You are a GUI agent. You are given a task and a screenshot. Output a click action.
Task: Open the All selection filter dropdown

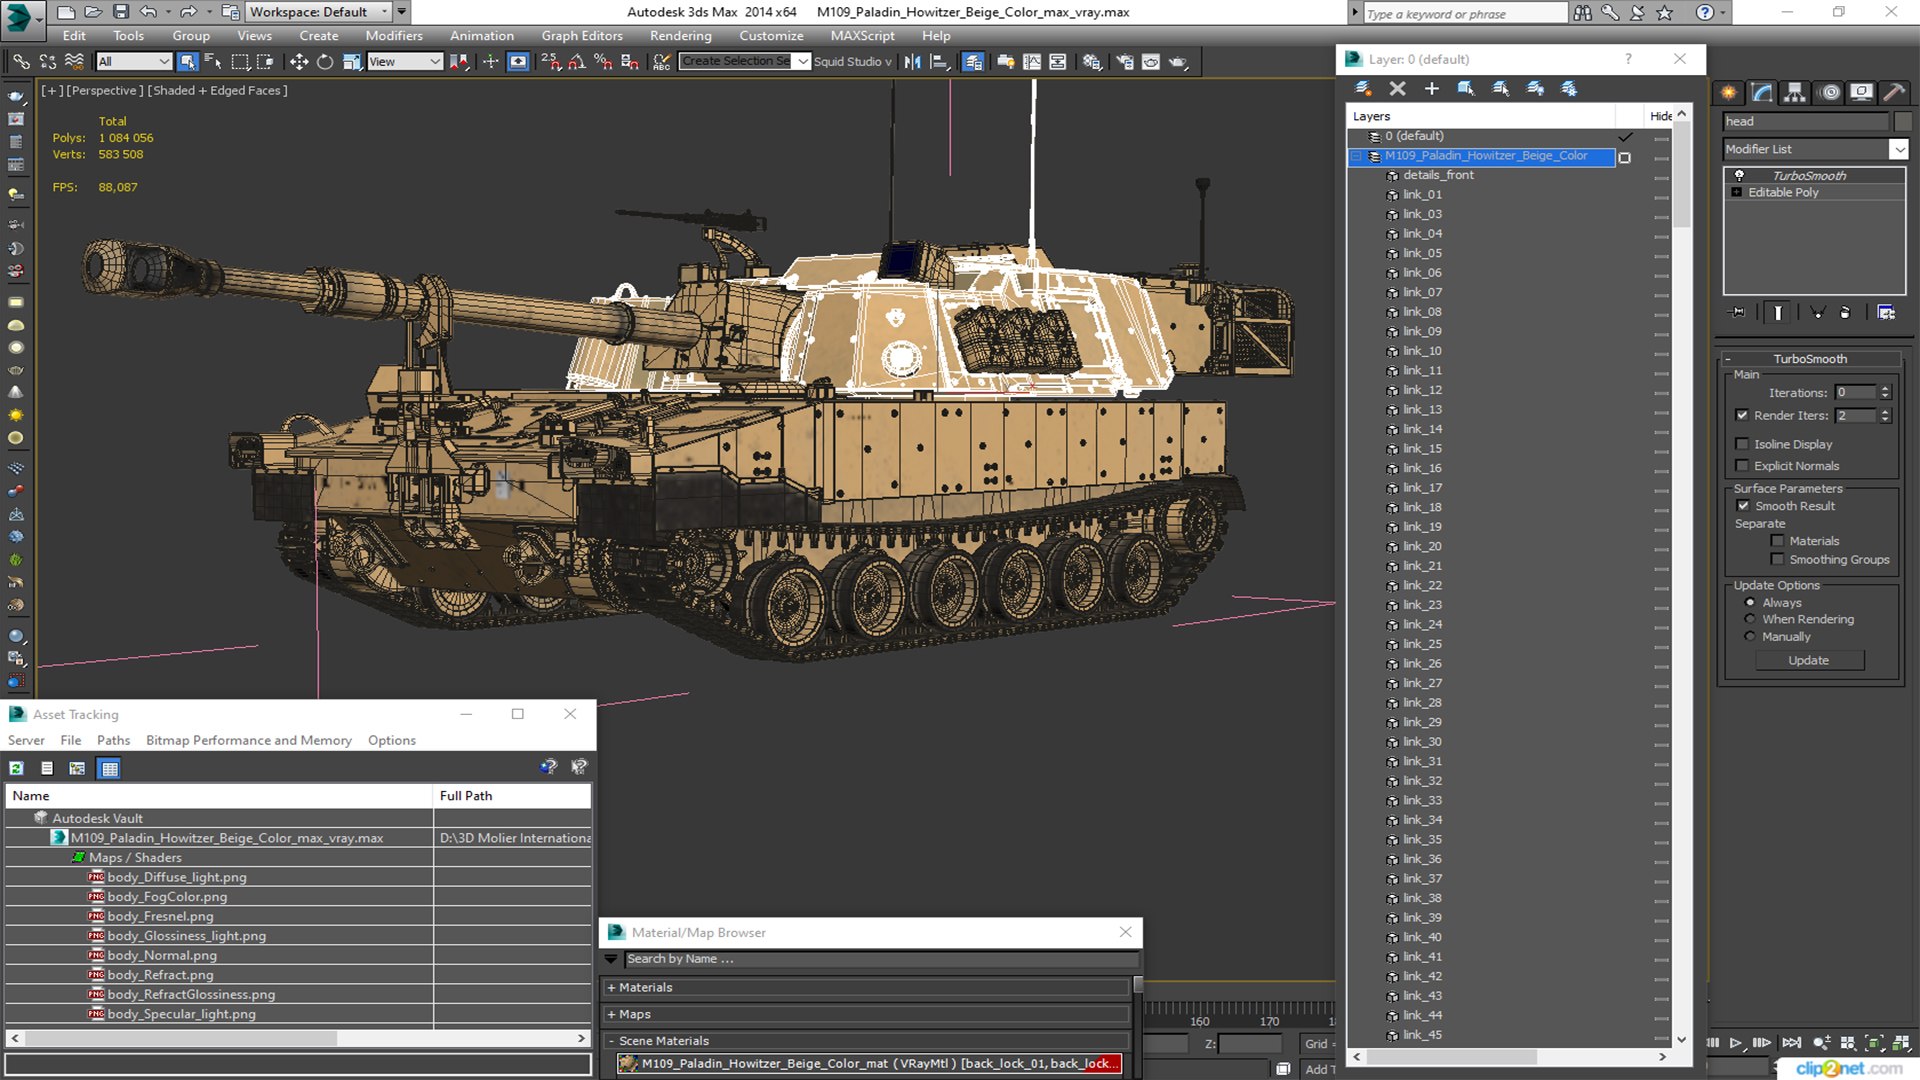pos(134,62)
